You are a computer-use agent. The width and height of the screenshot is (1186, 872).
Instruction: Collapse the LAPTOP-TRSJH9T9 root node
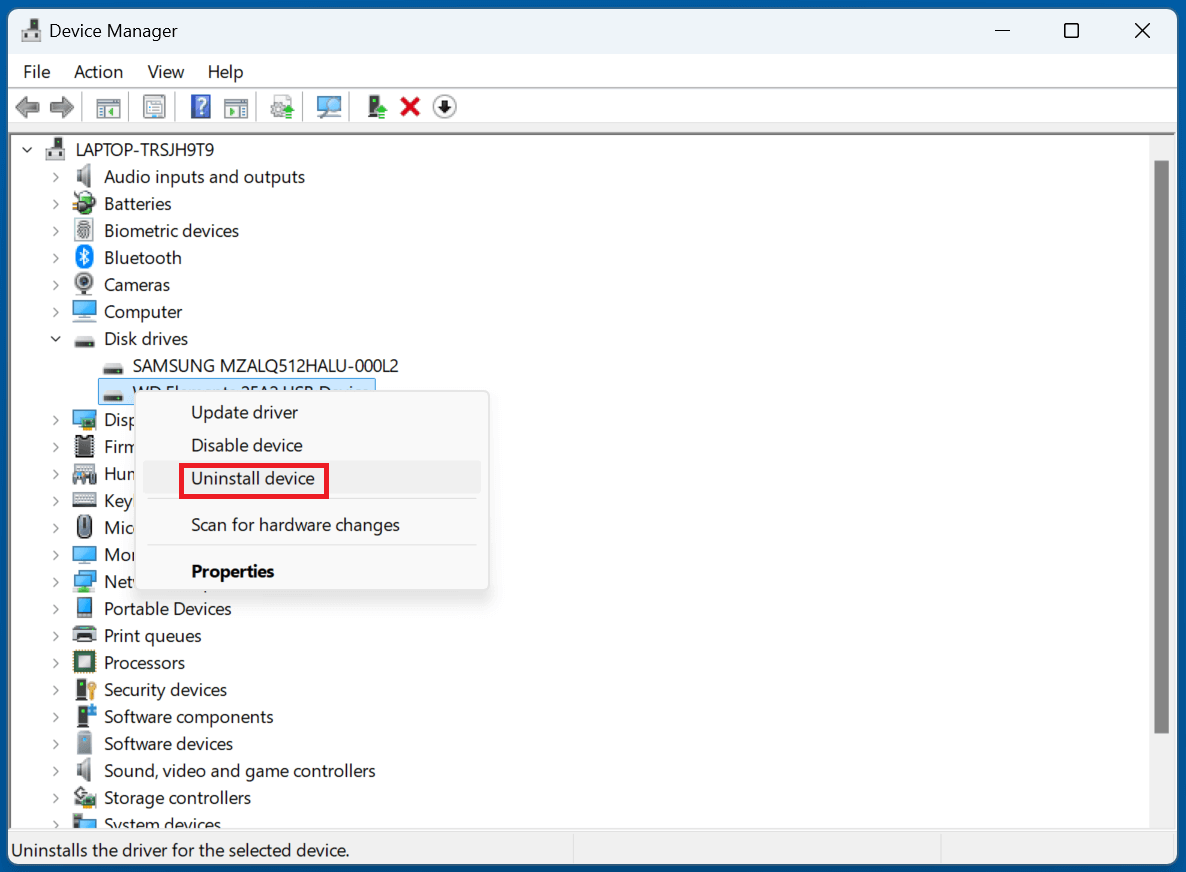tap(27, 149)
